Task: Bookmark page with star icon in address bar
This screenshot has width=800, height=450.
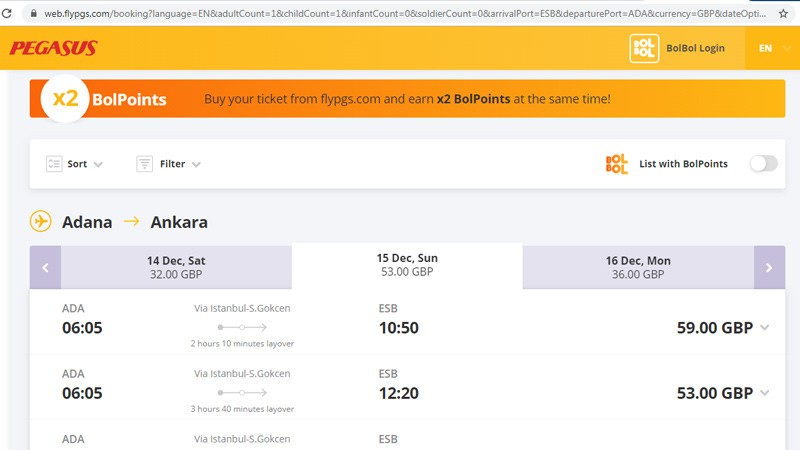Action: point(783,13)
